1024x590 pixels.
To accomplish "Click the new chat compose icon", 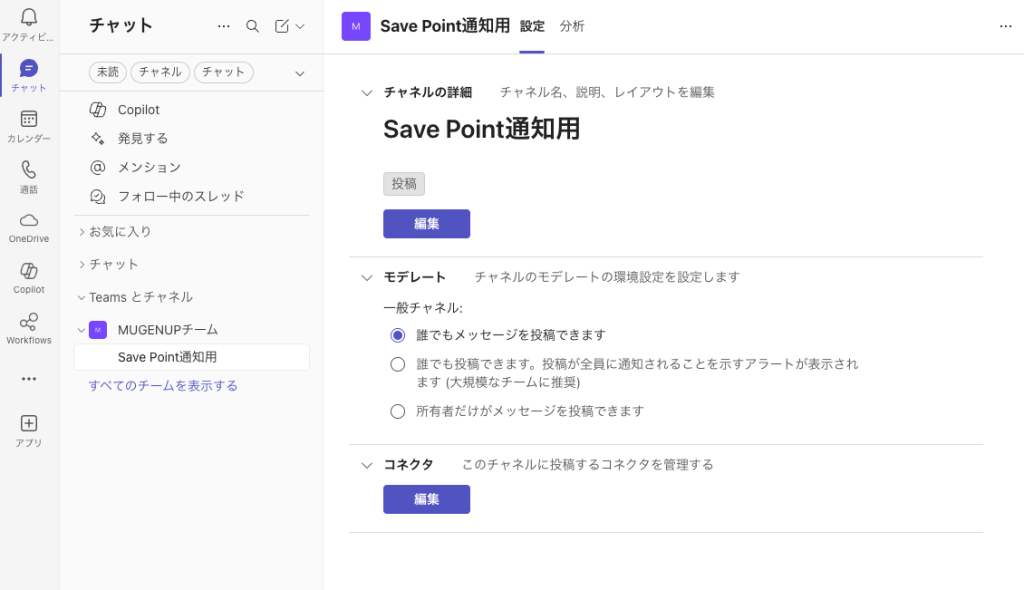I will [x=283, y=26].
